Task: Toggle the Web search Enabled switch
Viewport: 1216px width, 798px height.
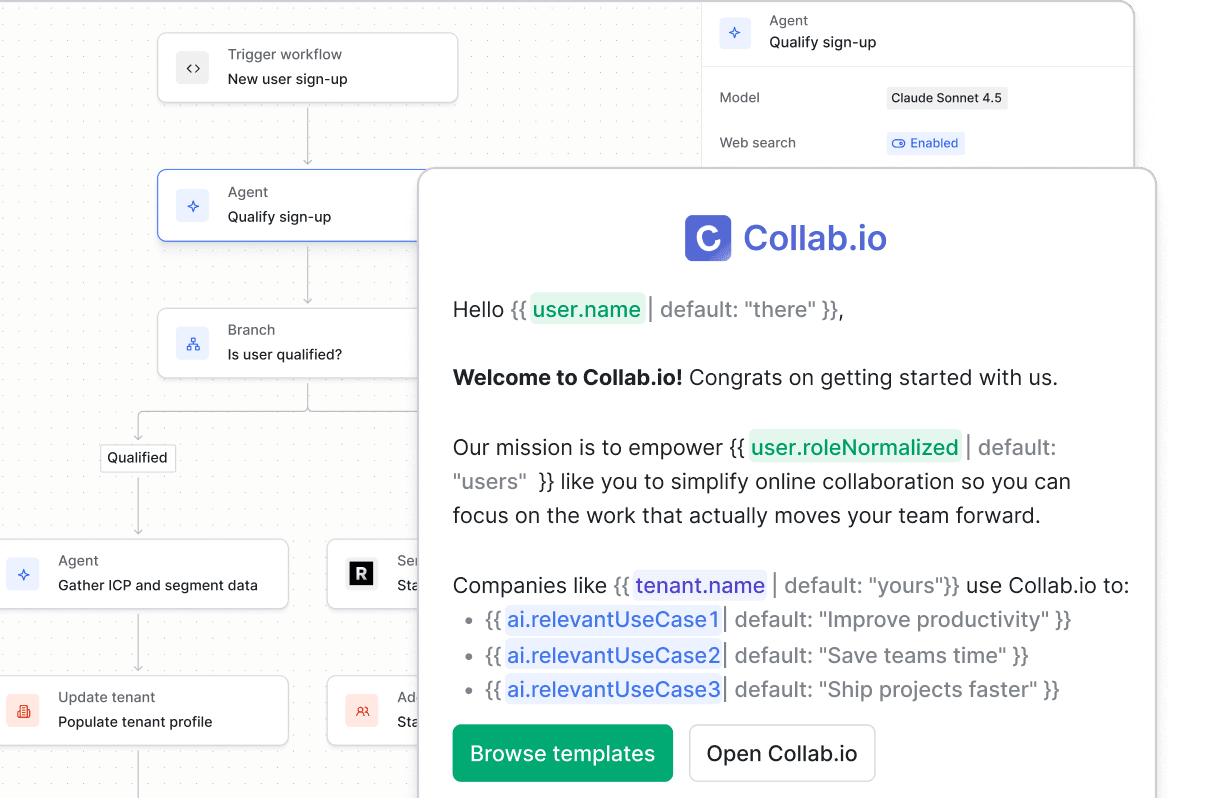Action: 925,143
